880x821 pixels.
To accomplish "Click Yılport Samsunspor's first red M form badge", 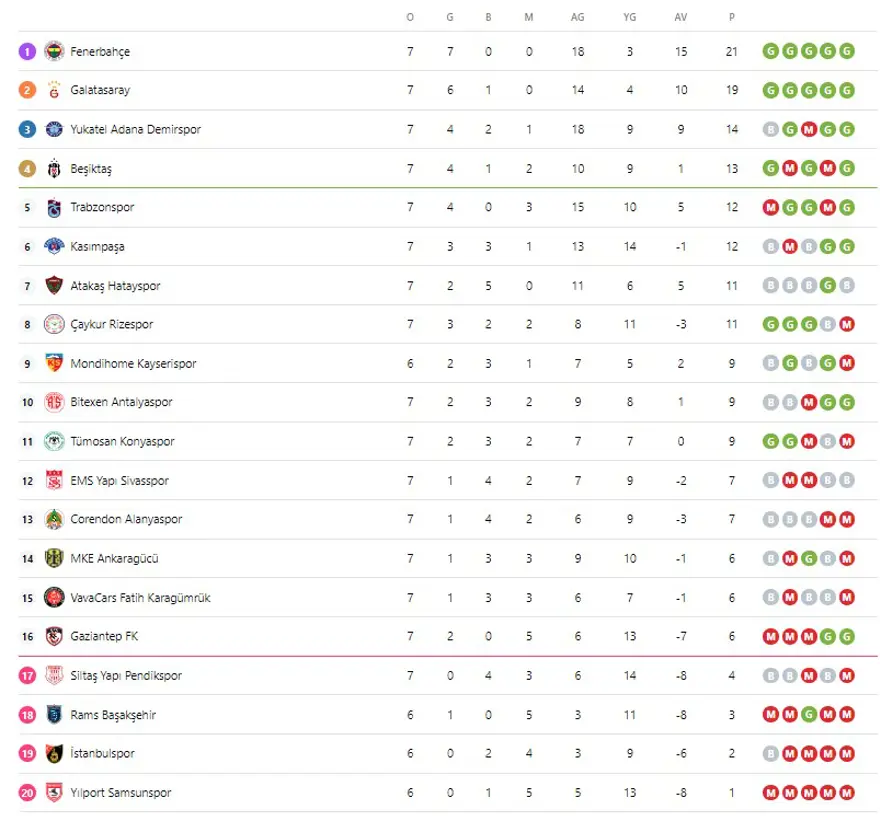I will pos(770,793).
